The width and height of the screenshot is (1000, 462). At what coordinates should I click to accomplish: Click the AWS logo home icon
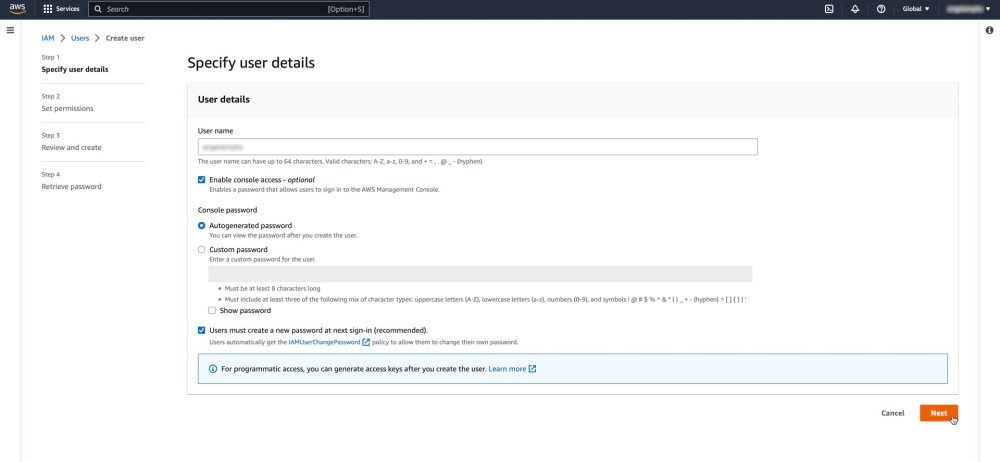[18, 8]
